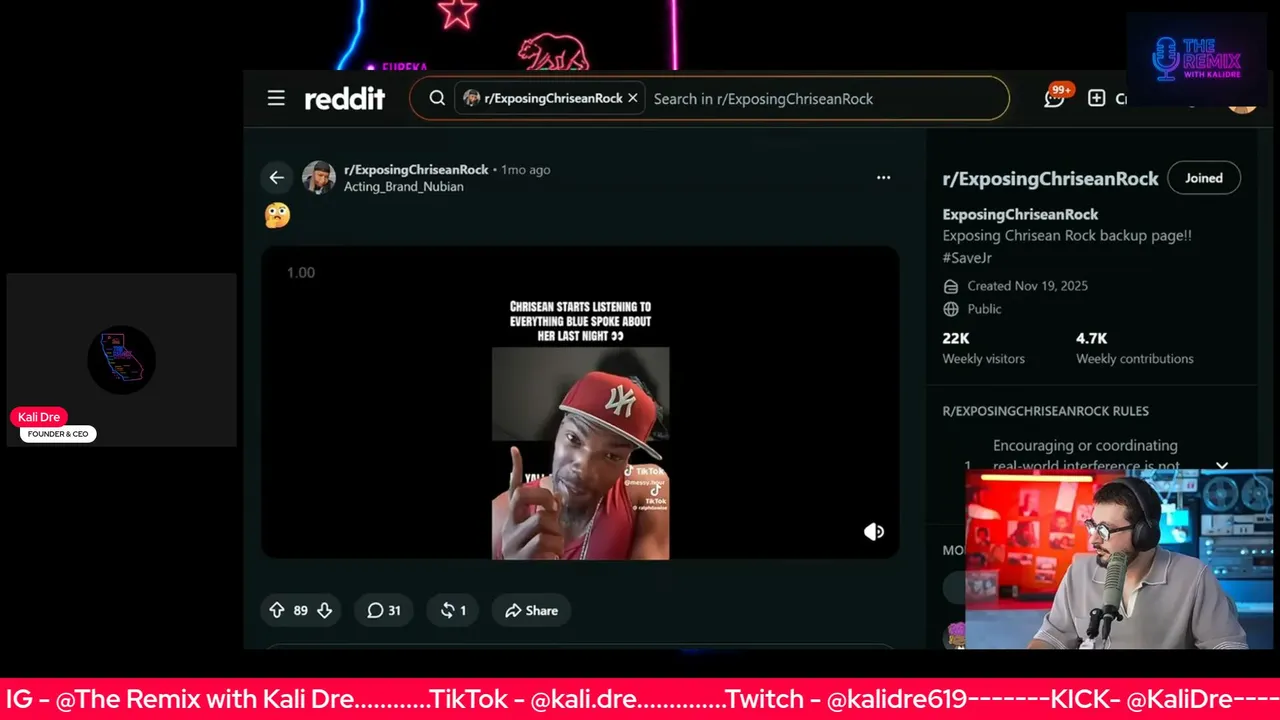
Task: Click the 4.7K weekly contributions stat
Action: (x=1134, y=348)
